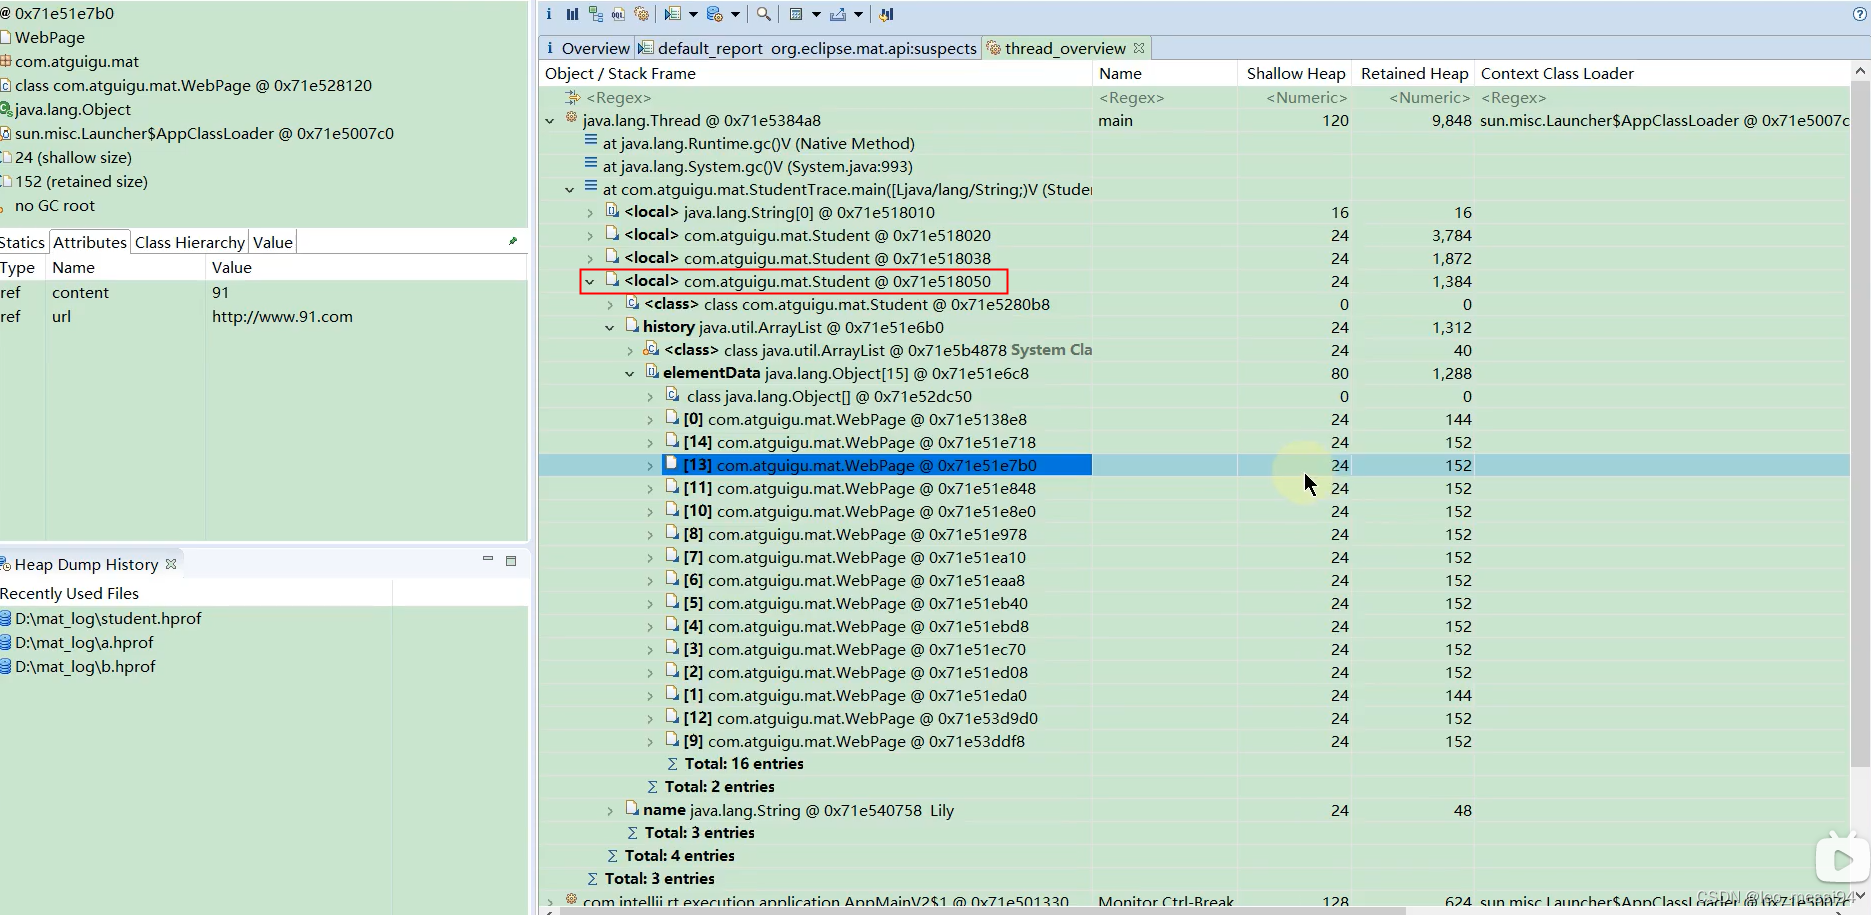Sort by the Shallow Heap column header
The height and width of the screenshot is (915, 1871).
1296,73
